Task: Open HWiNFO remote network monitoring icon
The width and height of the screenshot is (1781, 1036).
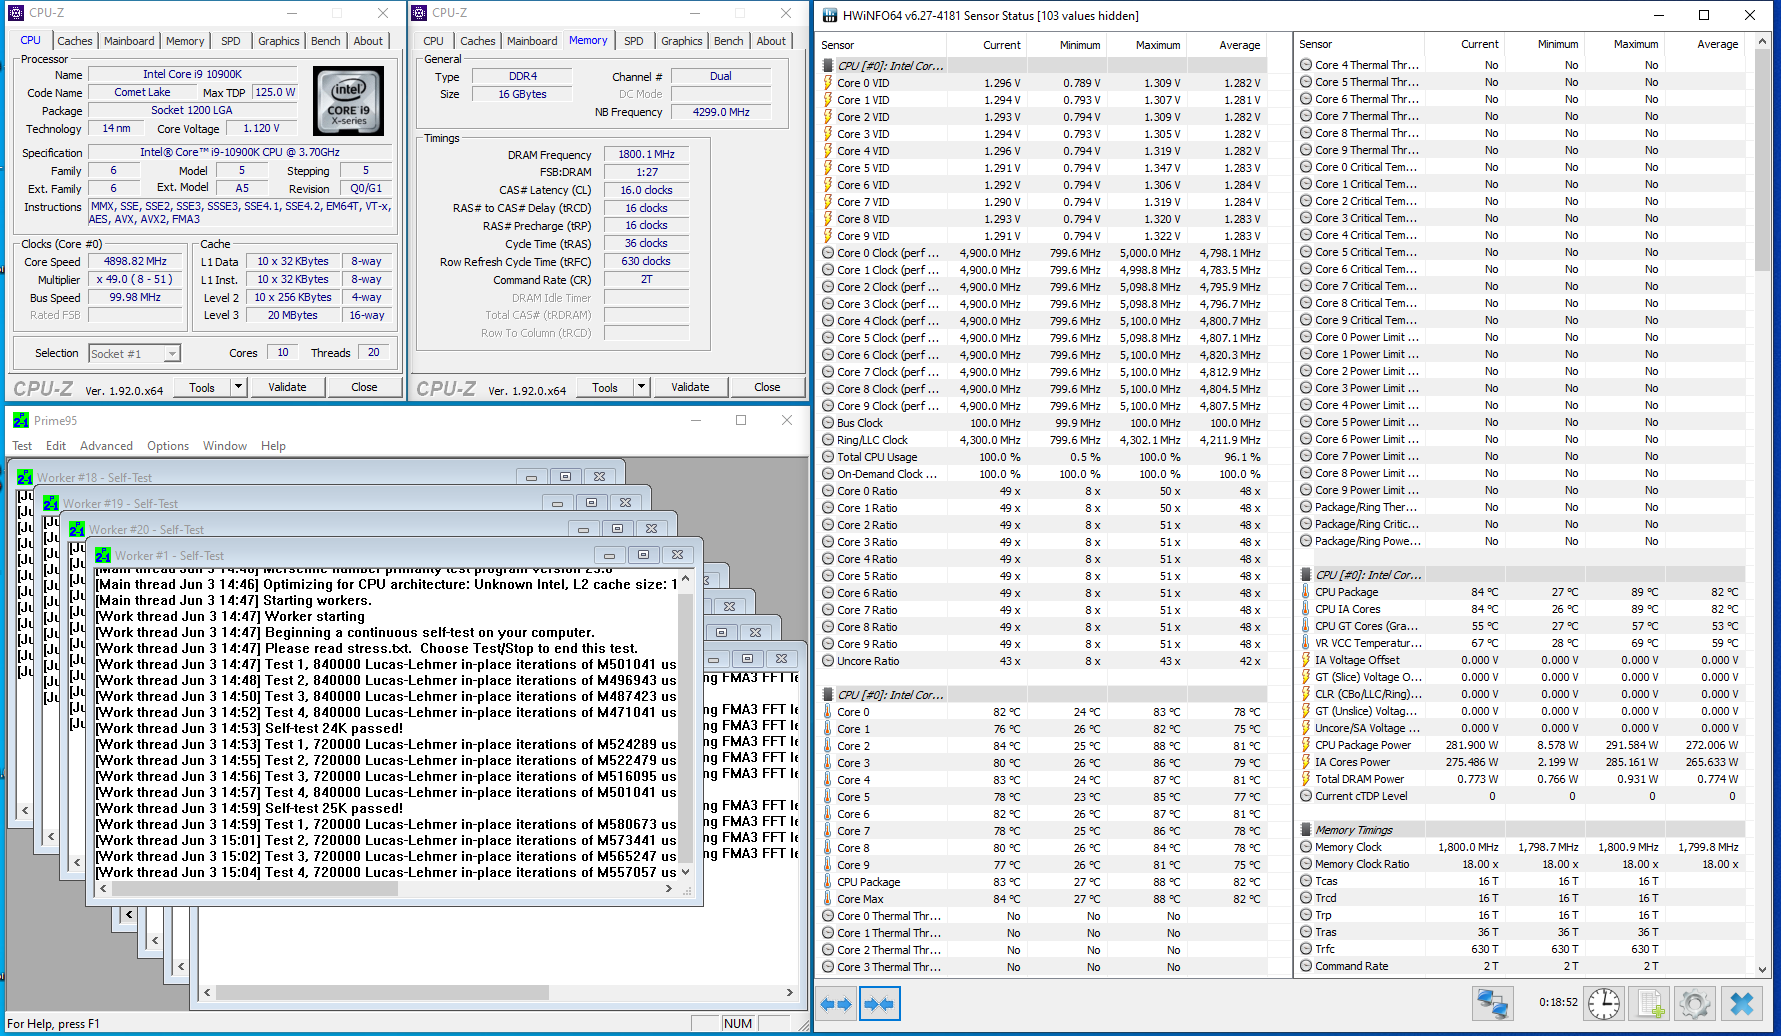Action: pyautogui.click(x=1492, y=1003)
